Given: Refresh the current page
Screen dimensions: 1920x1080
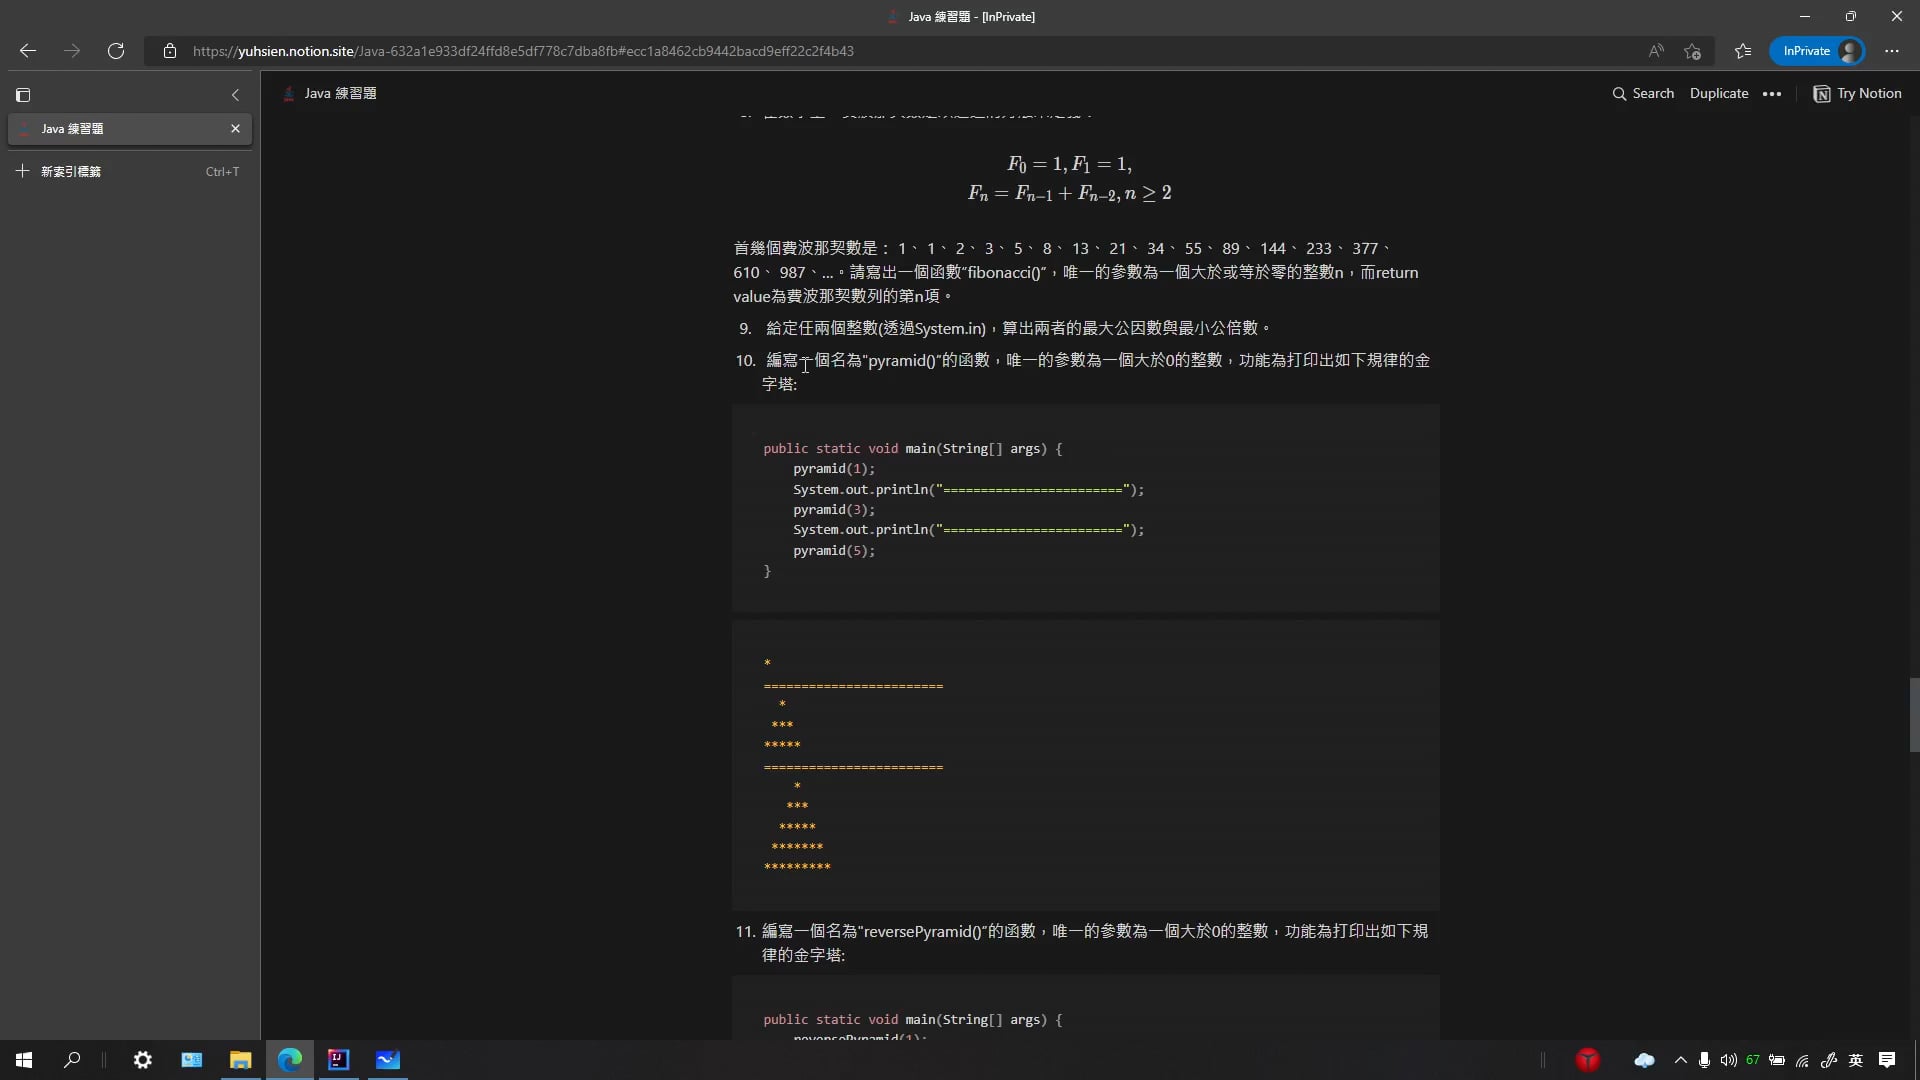Looking at the screenshot, I should coord(116,51).
